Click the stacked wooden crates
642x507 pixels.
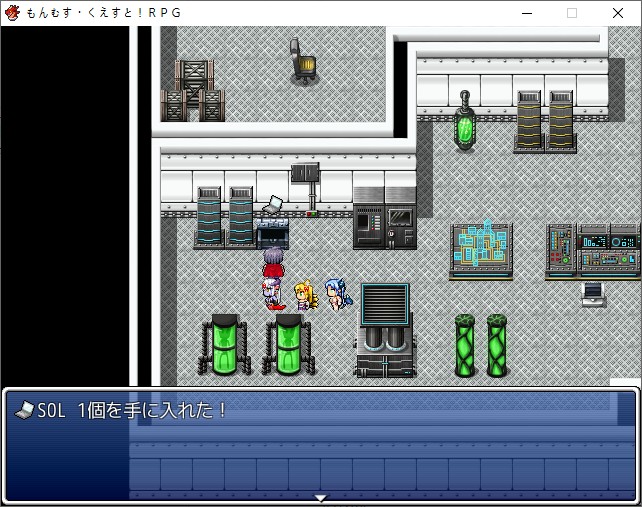coord(193,91)
